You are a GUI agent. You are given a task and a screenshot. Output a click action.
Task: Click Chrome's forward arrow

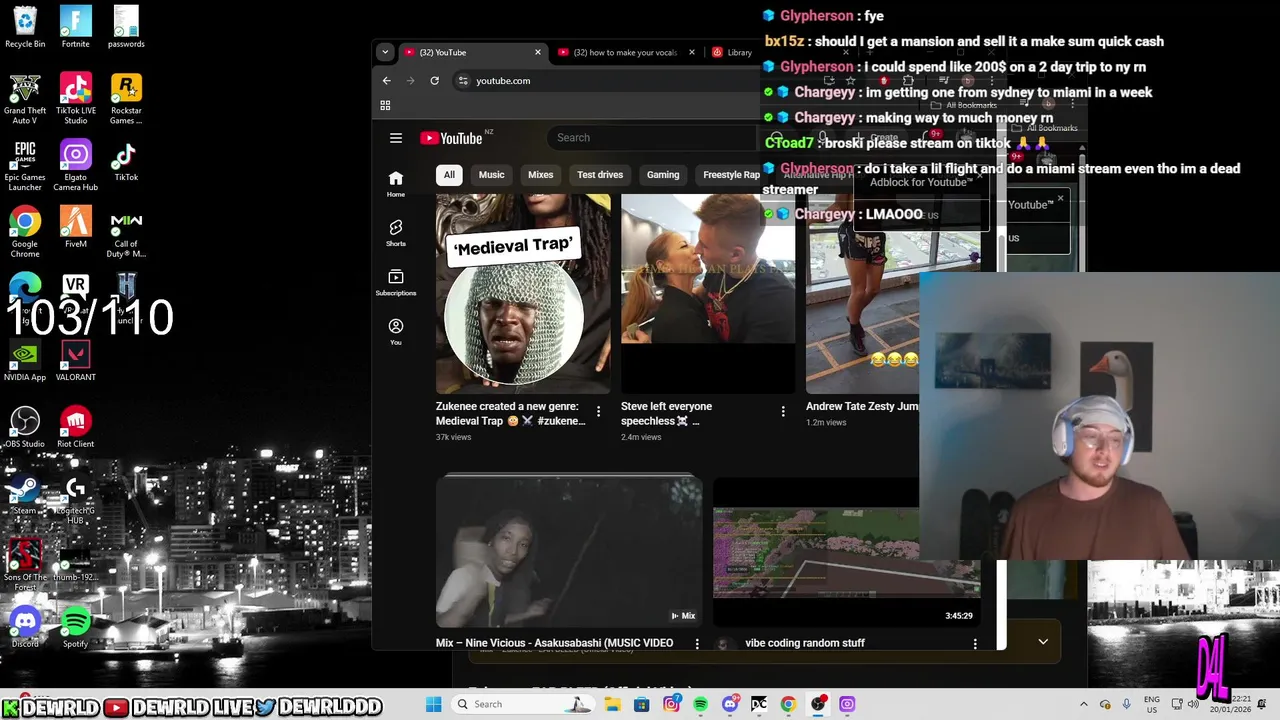pos(410,80)
